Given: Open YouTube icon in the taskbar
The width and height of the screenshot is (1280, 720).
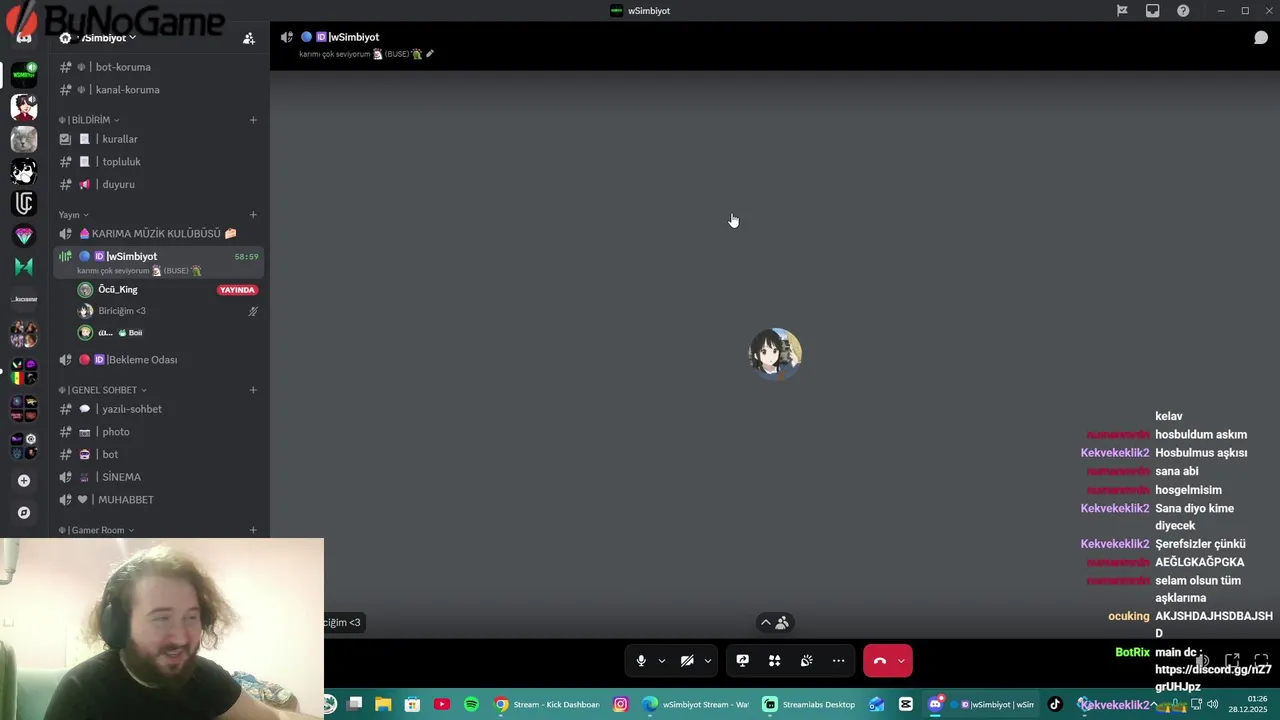Looking at the screenshot, I should coord(442,705).
